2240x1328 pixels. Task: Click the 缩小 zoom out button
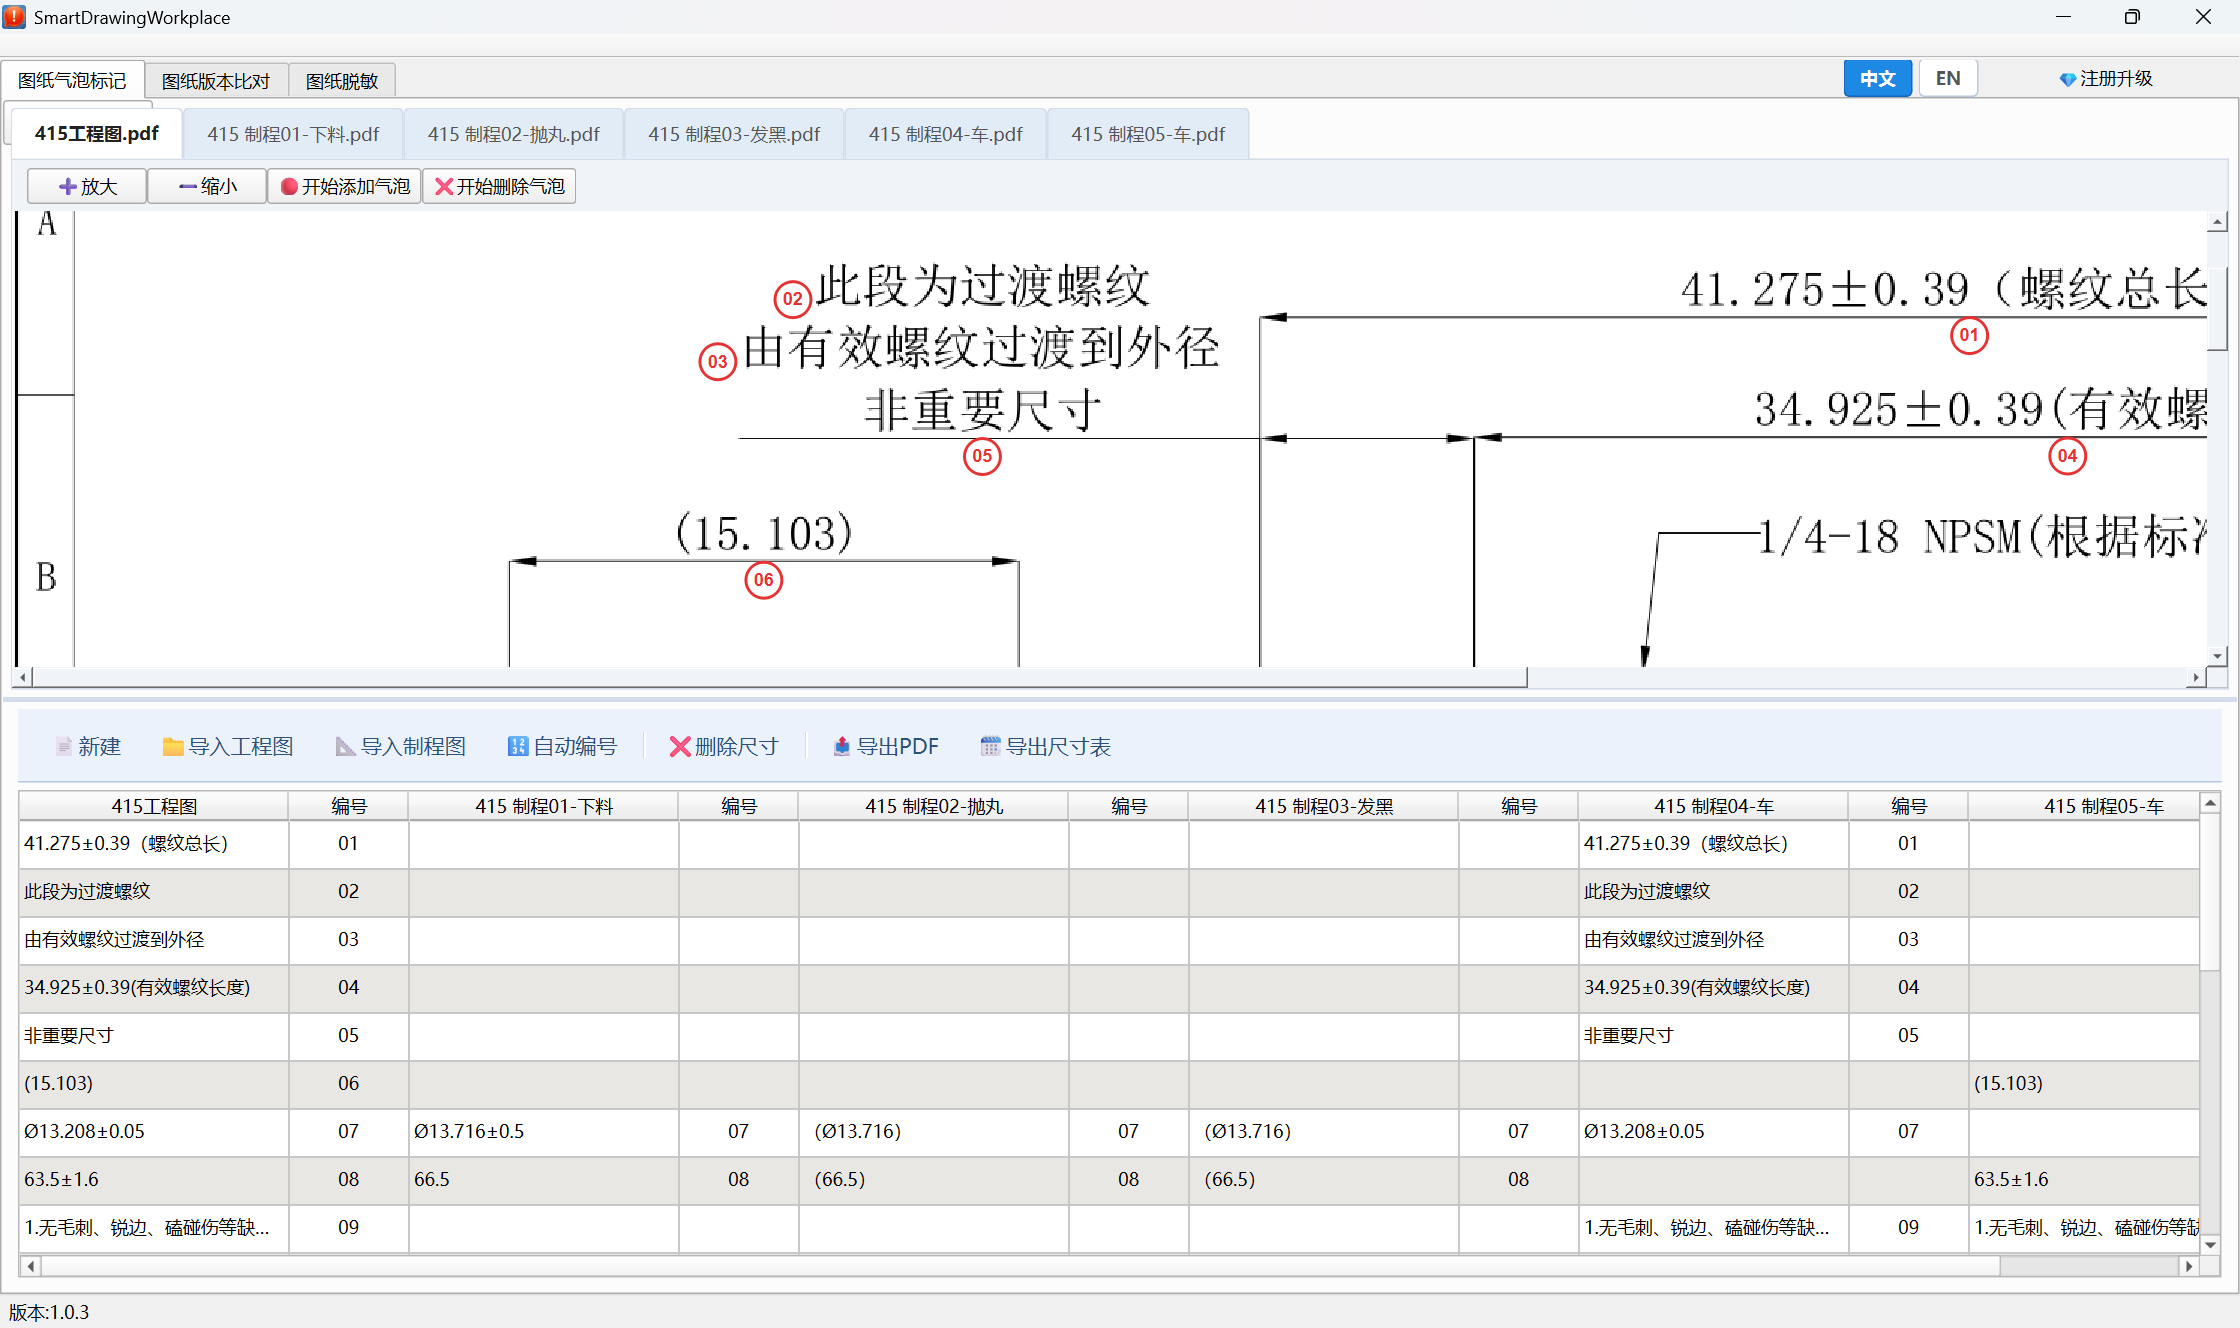click(207, 186)
